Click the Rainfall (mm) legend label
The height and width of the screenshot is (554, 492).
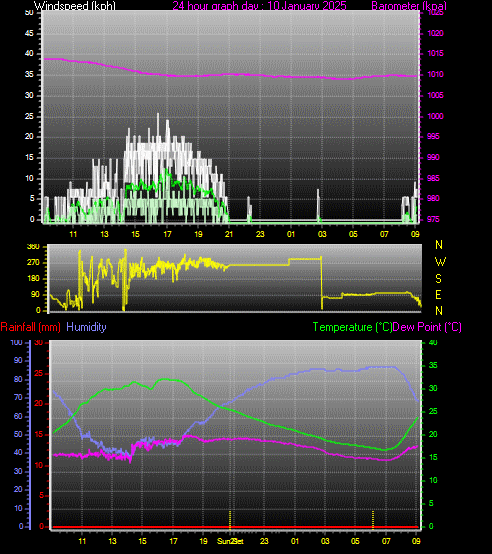(30, 327)
